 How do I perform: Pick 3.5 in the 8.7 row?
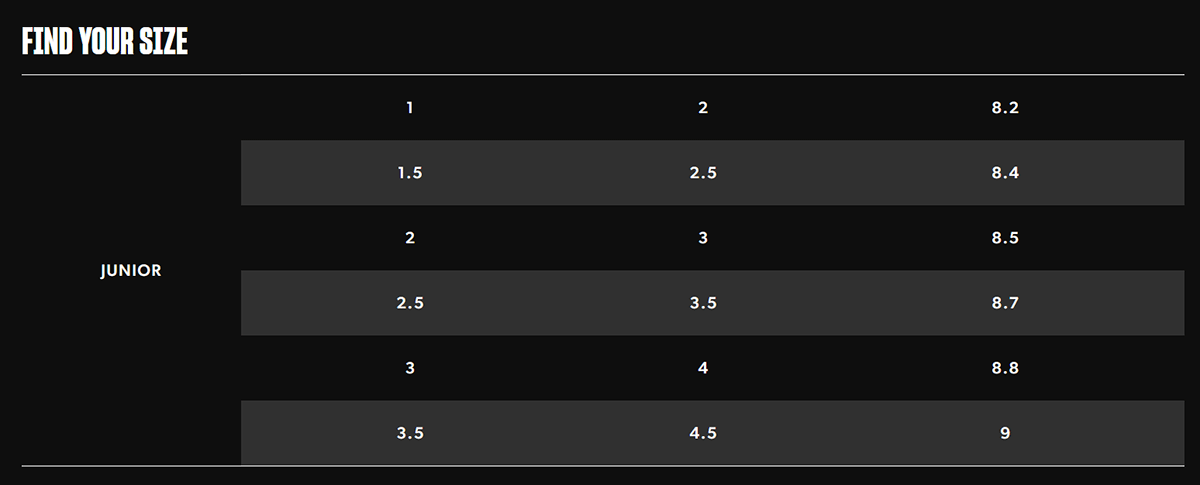click(x=703, y=303)
